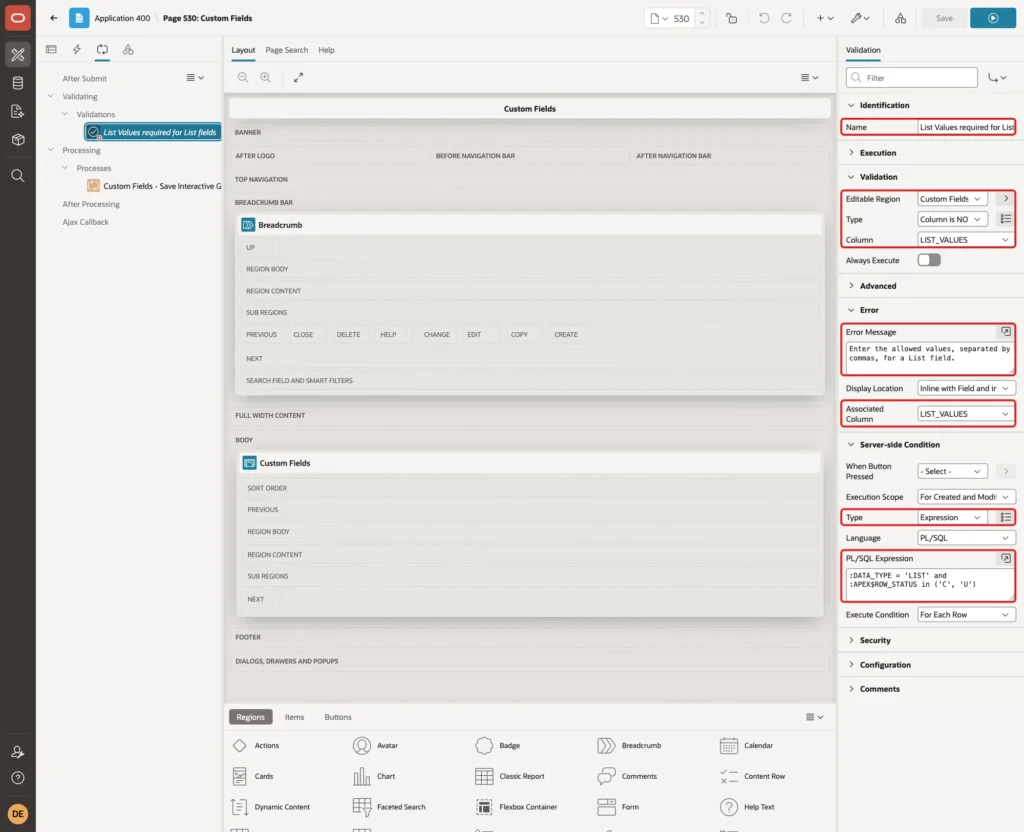Open the Utilities wrench menu
The height and width of the screenshot is (832, 1024).
click(860, 18)
